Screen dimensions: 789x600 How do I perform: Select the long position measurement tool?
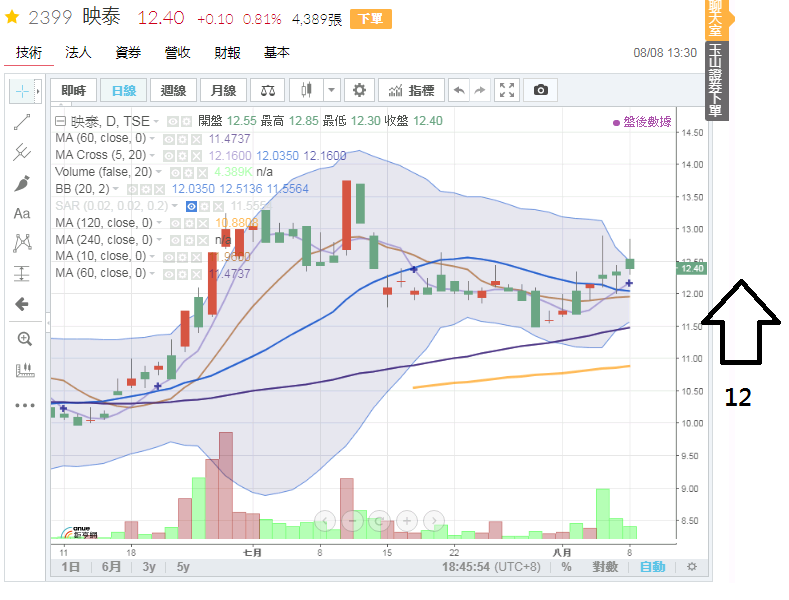coord(22,273)
